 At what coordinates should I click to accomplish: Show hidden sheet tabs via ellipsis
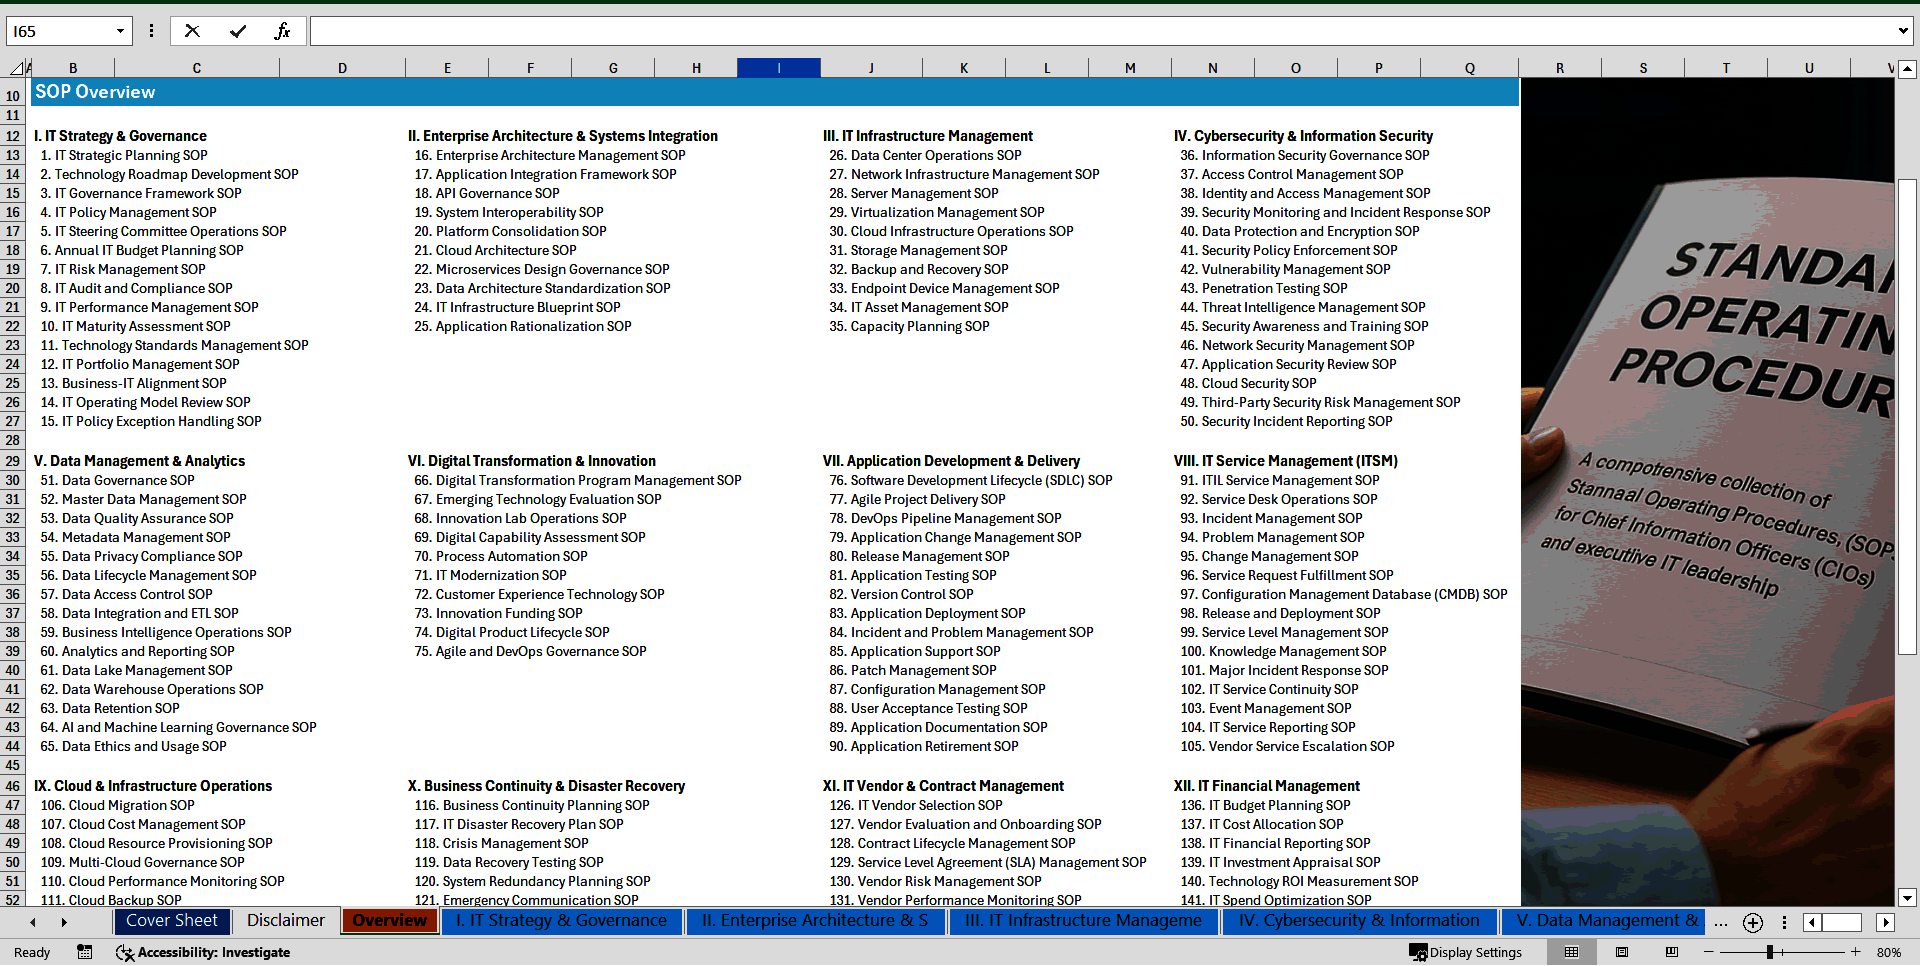[1720, 922]
